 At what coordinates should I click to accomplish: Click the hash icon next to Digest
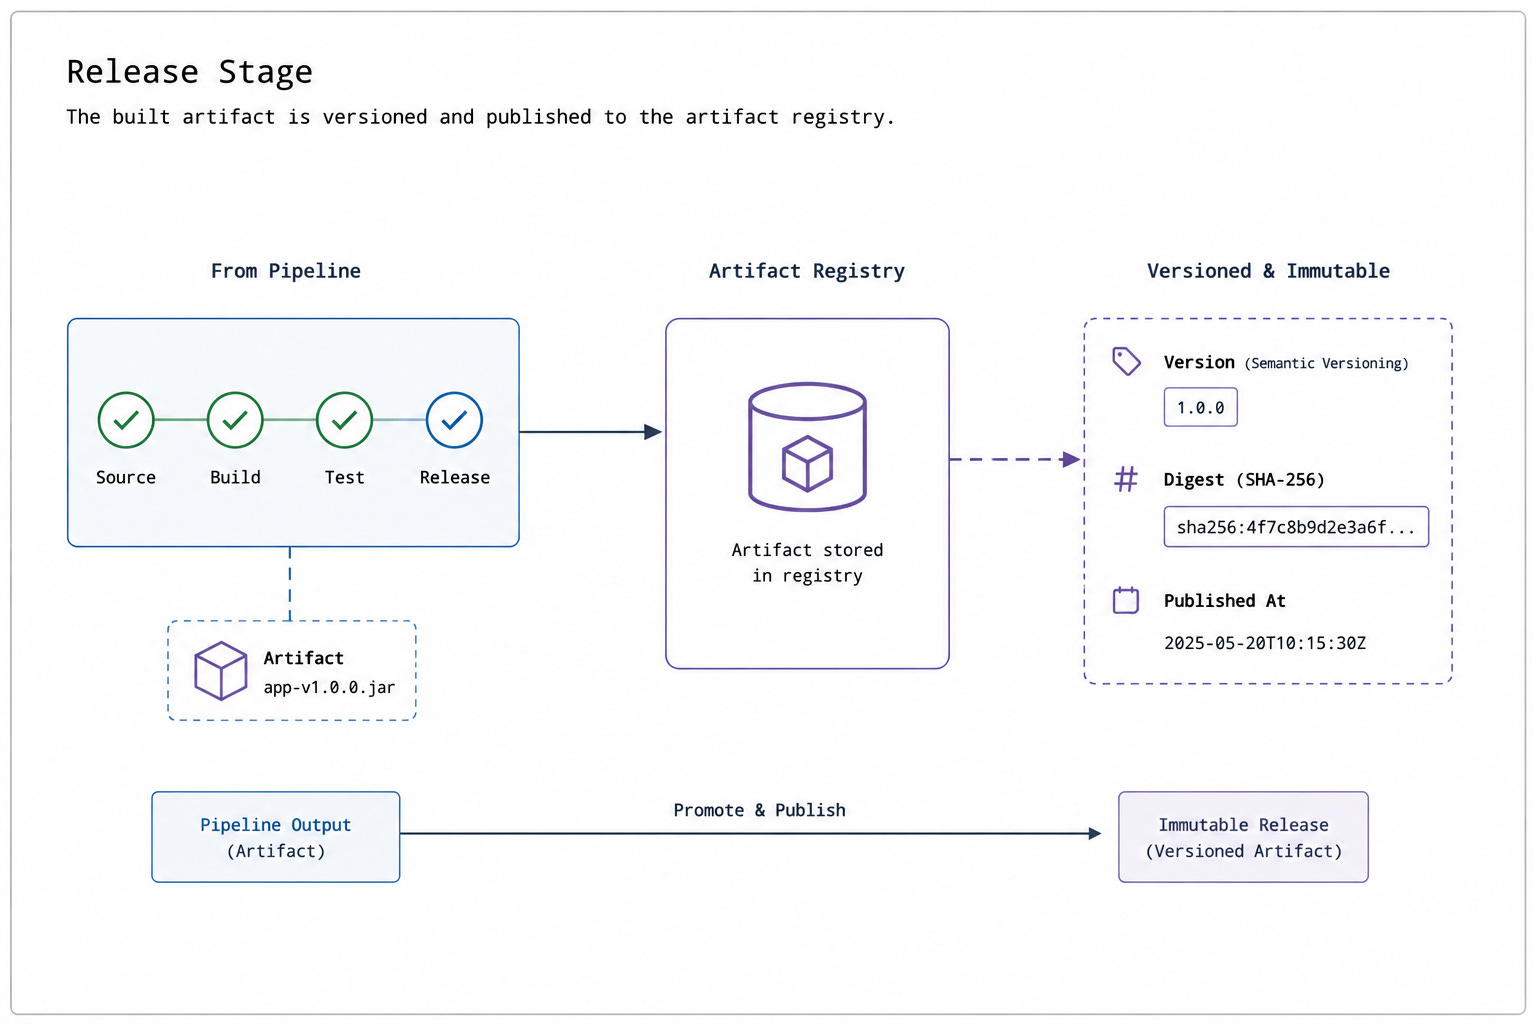pyautogui.click(x=1126, y=479)
